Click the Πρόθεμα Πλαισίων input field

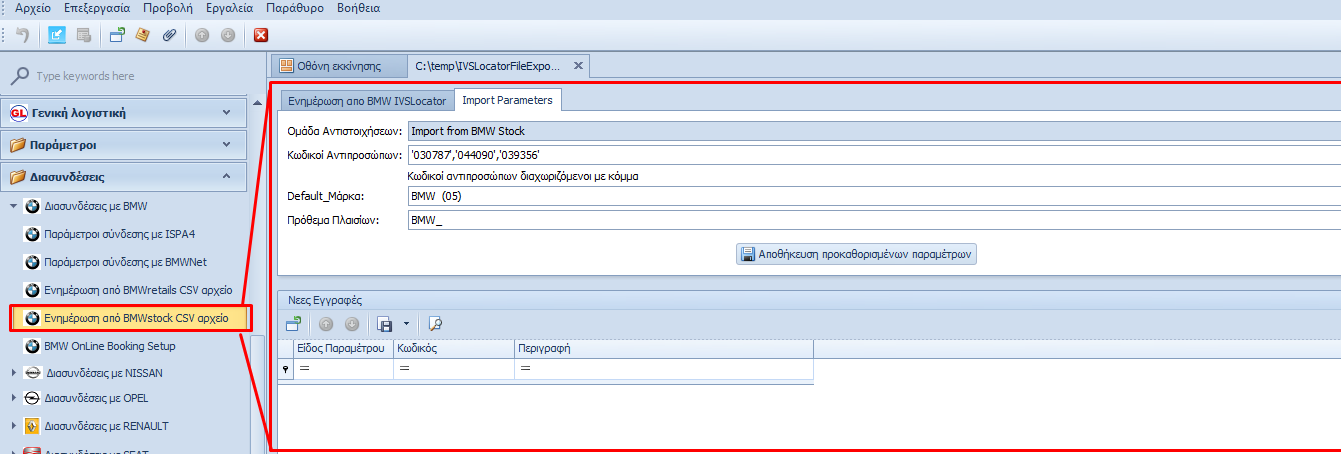(x=870, y=220)
